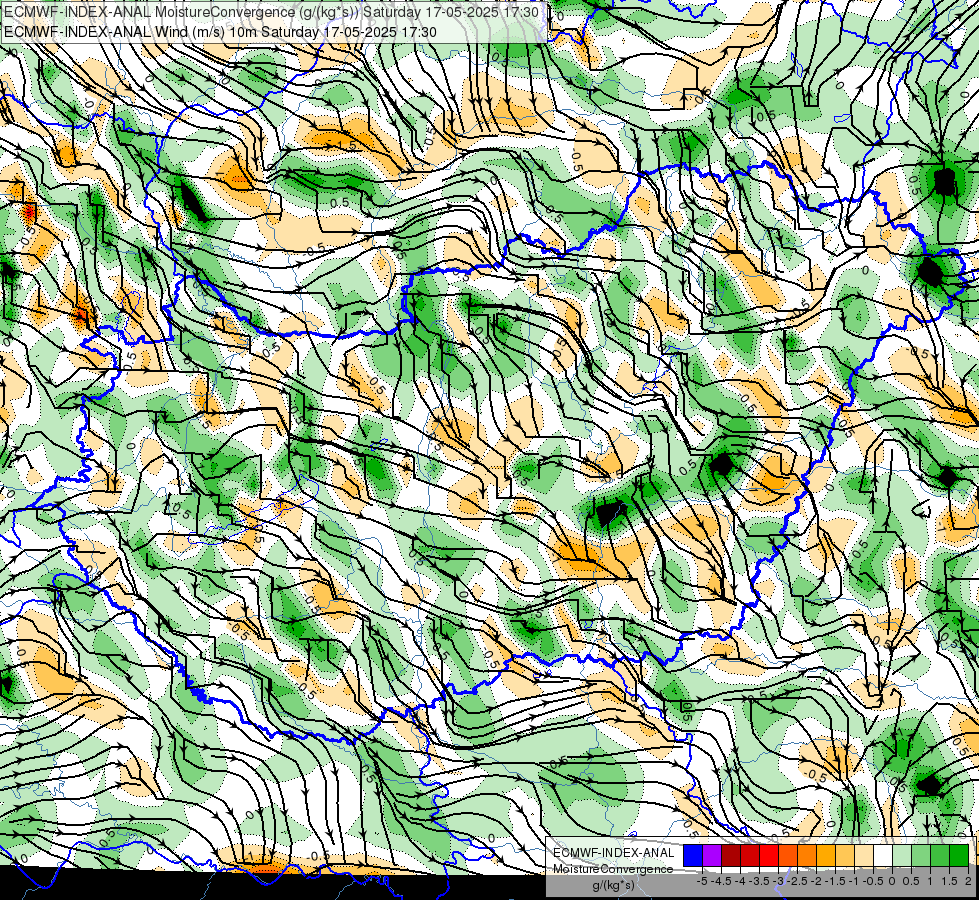The width and height of the screenshot is (979, 900).
Task: Click the -0.5 tick label on legend scale
Action: click(873, 881)
